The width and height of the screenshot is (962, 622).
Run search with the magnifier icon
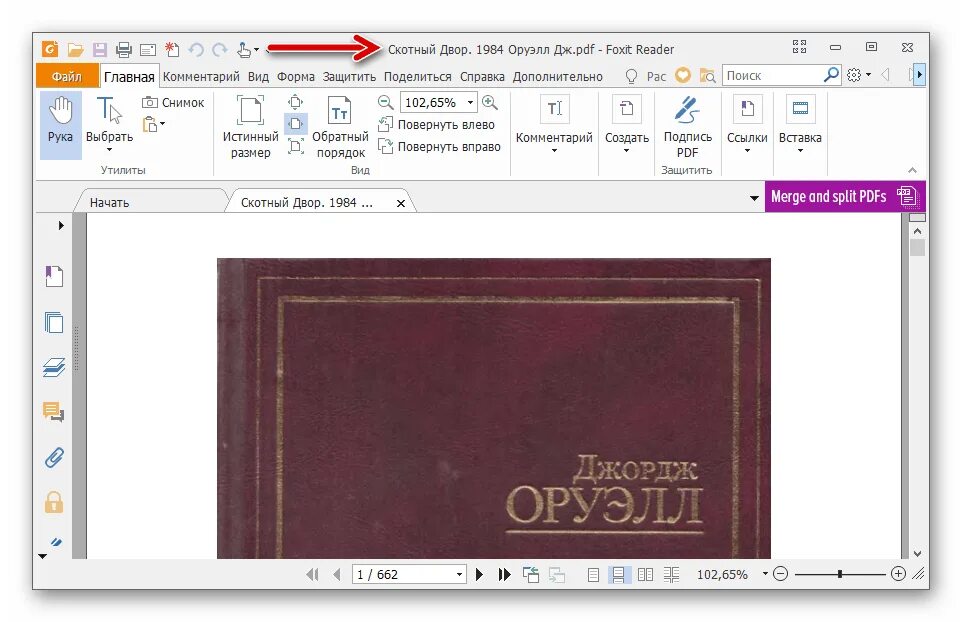831,75
